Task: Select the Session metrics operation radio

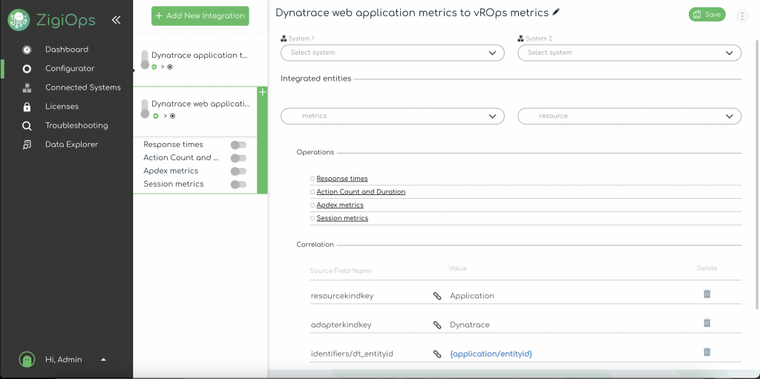Action: point(313,218)
